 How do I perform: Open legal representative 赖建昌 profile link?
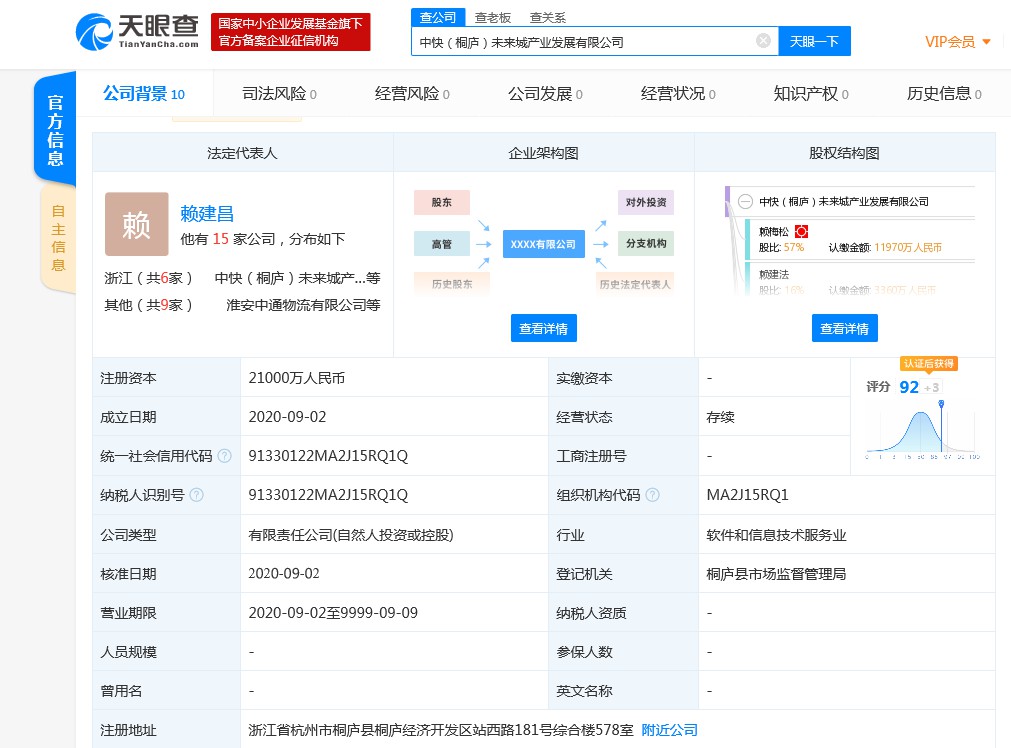207,213
